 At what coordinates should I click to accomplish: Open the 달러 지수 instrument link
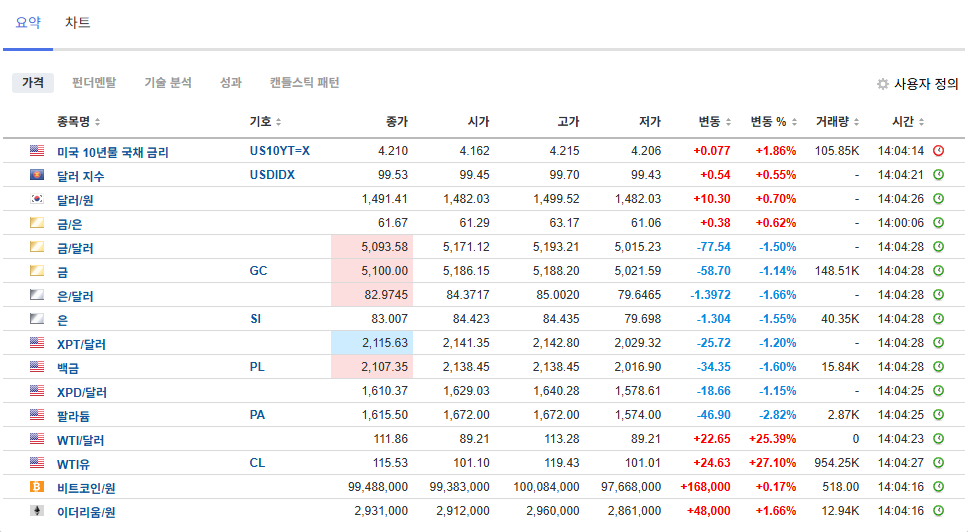point(81,176)
